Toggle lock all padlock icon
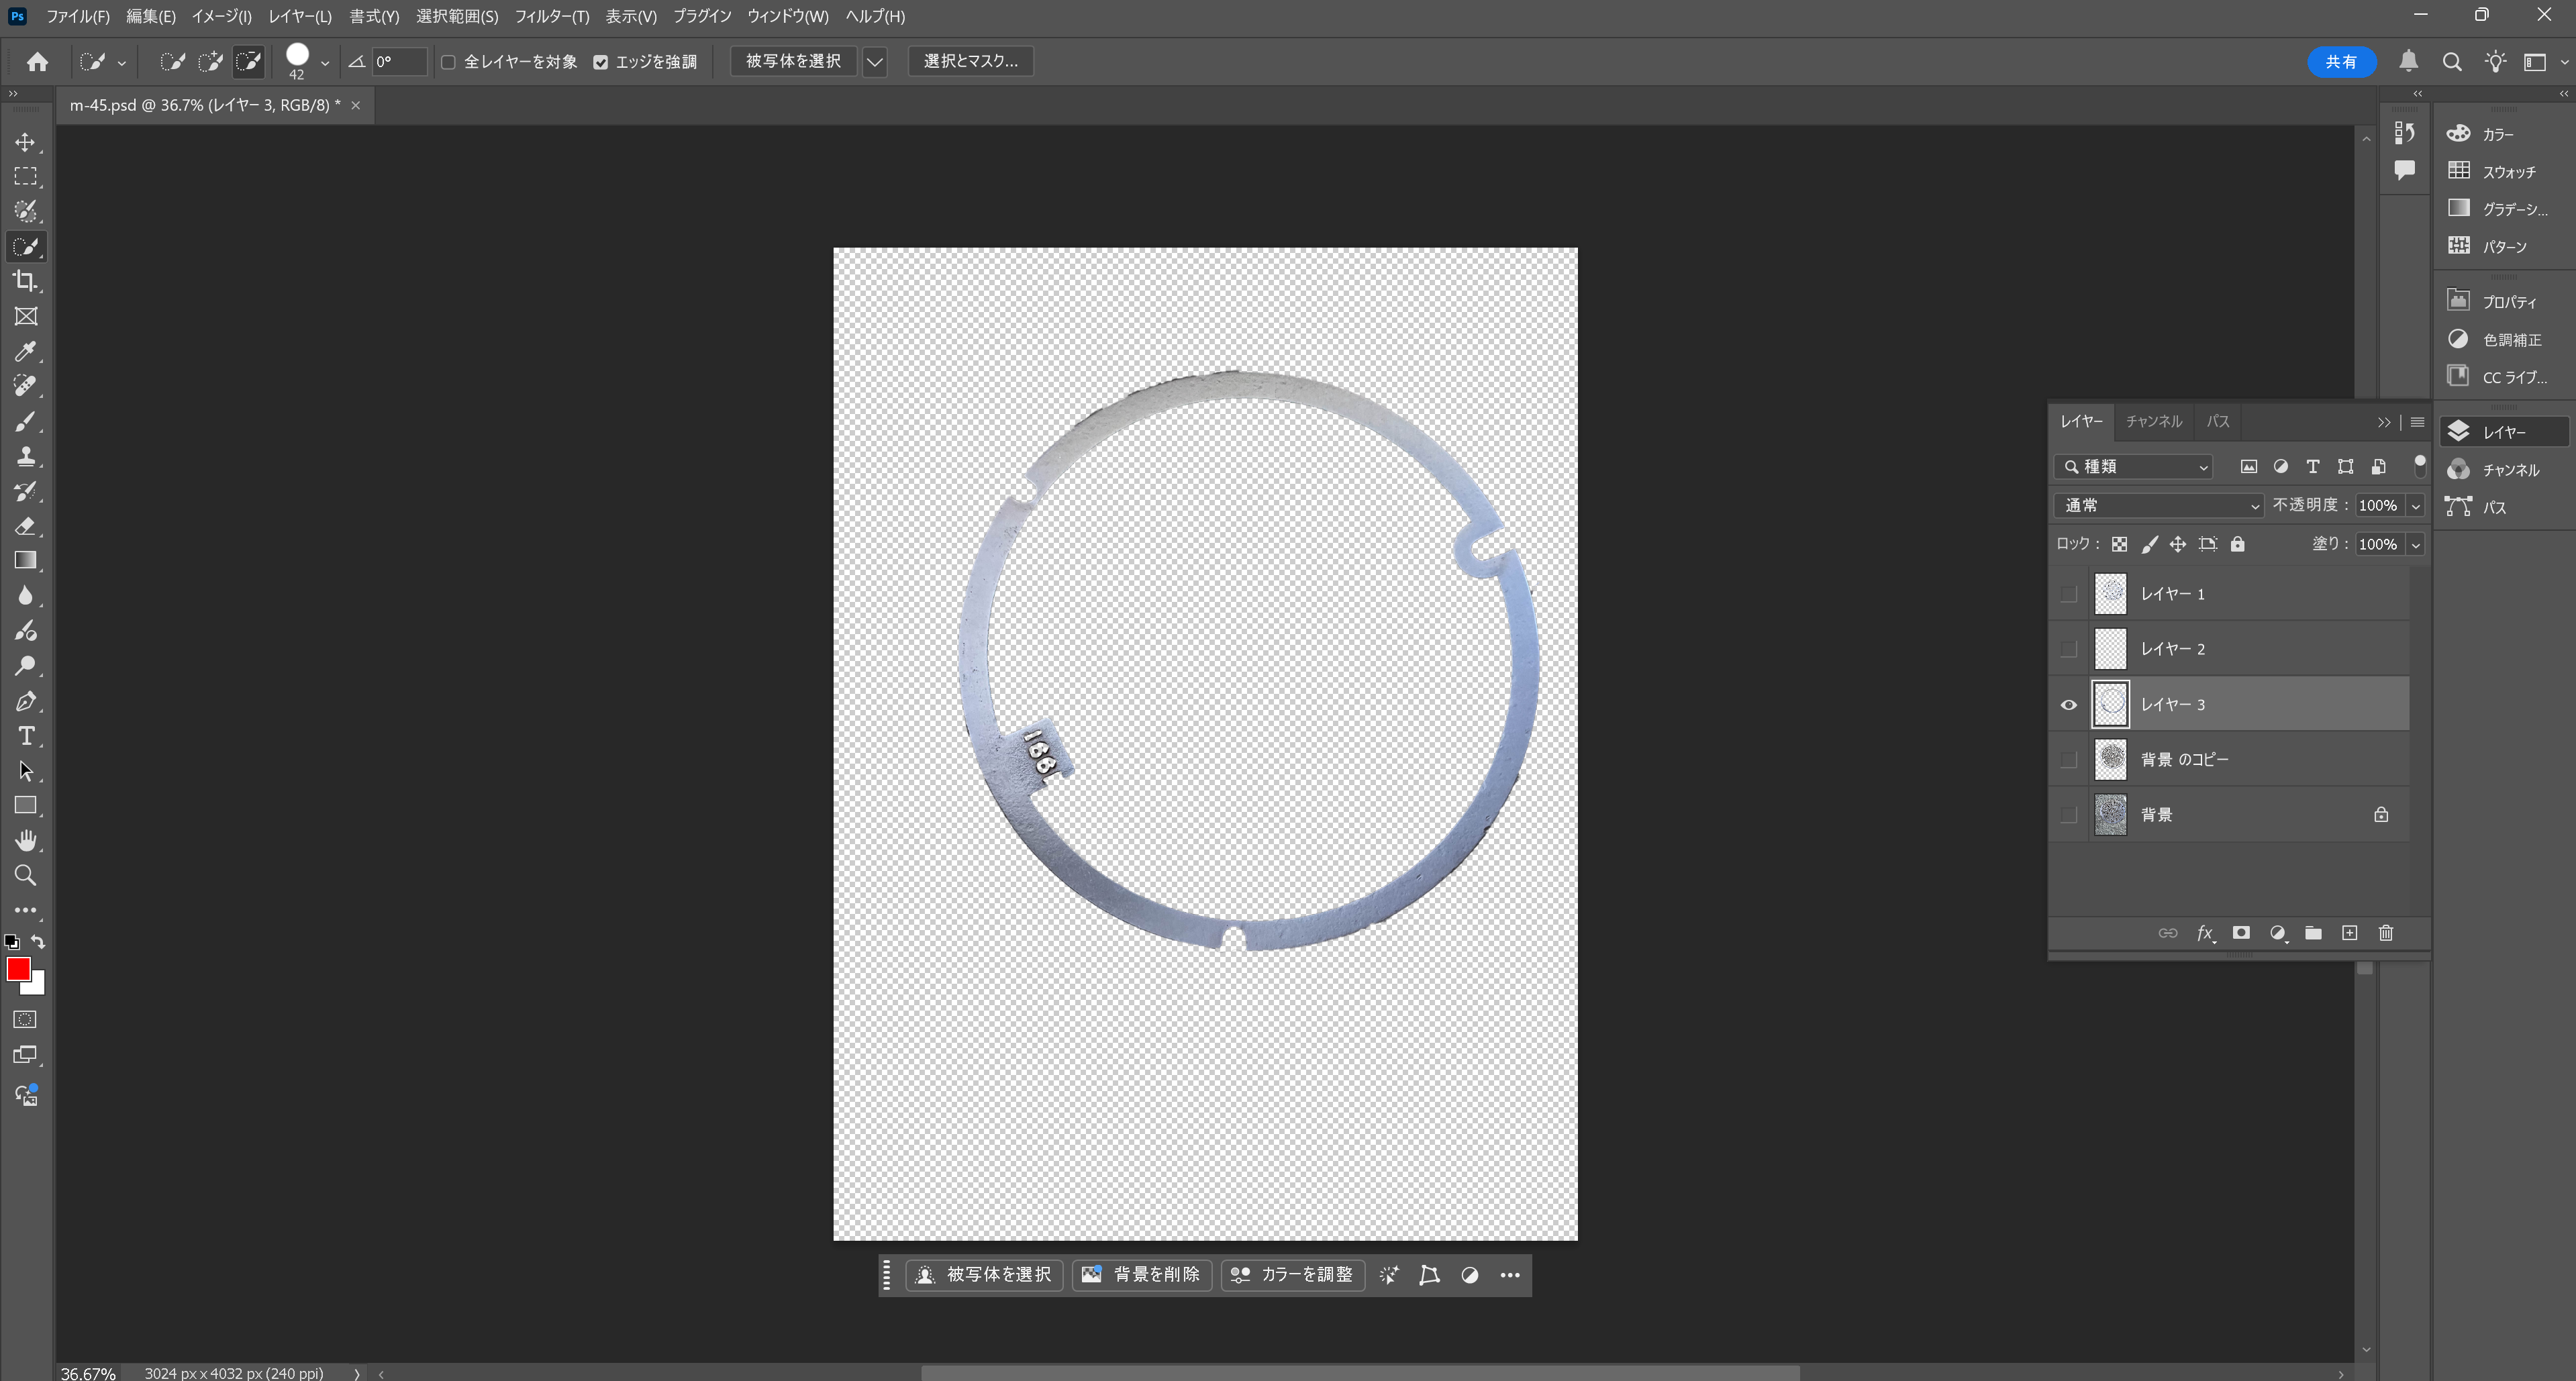This screenshot has height=1381, width=2576. tap(2237, 544)
